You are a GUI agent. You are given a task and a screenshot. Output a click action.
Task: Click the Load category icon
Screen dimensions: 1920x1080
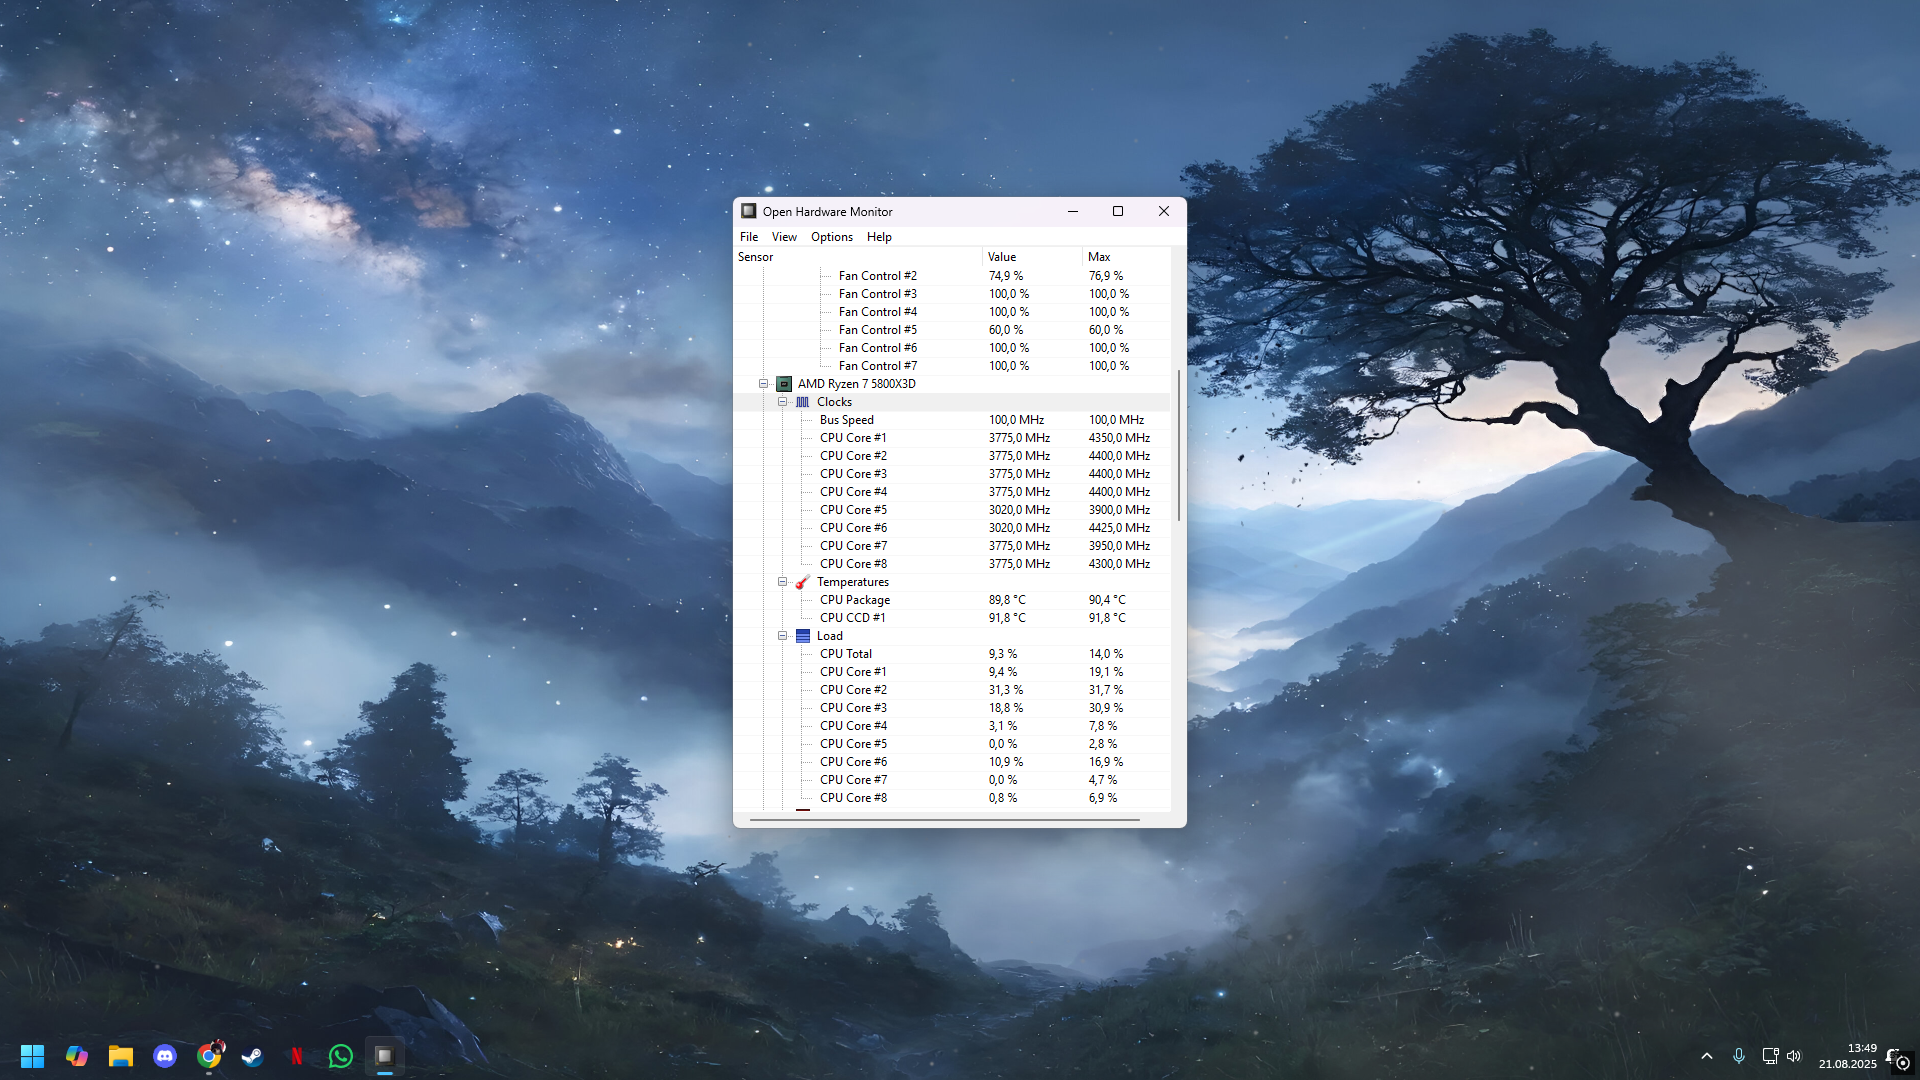(x=803, y=636)
